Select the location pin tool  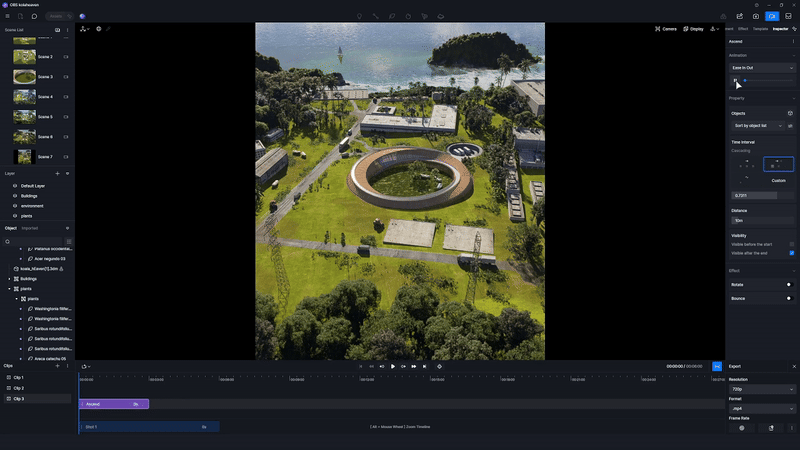click(359, 16)
